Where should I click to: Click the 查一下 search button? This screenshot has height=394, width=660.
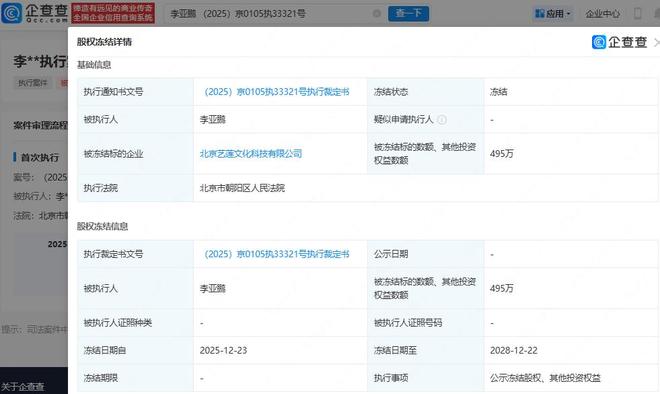tap(408, 13)
